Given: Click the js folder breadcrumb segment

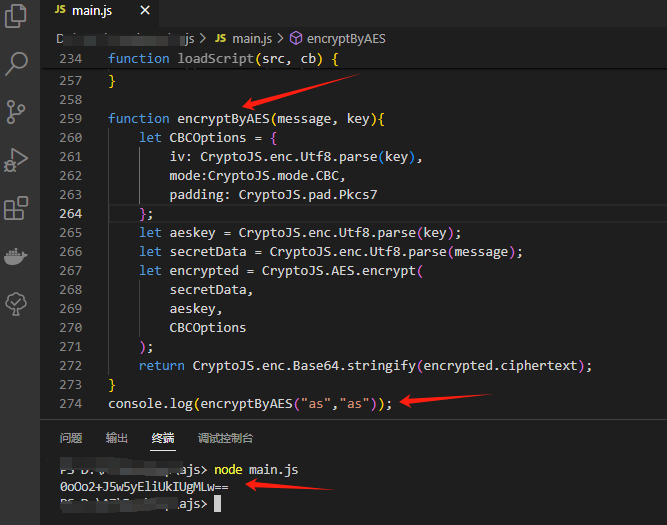Looking at the screenshot, I should coord(189,39).
